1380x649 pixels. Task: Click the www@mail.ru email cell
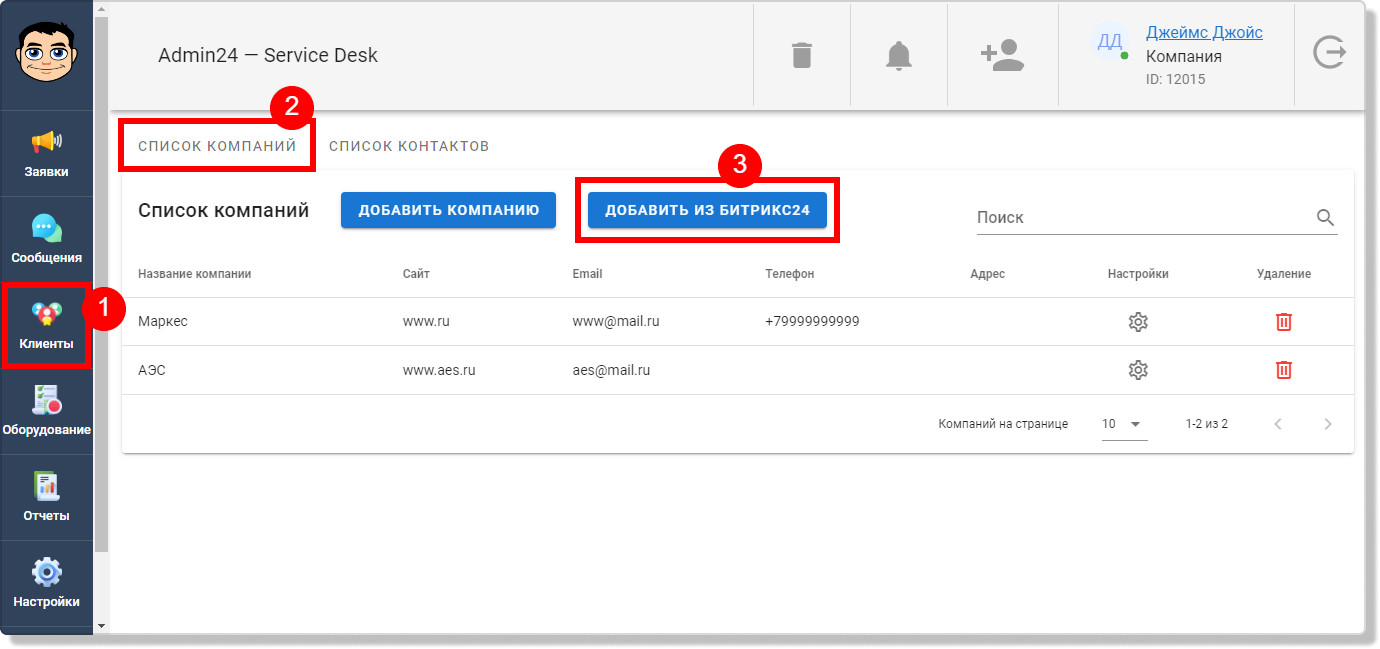[616, 322]
